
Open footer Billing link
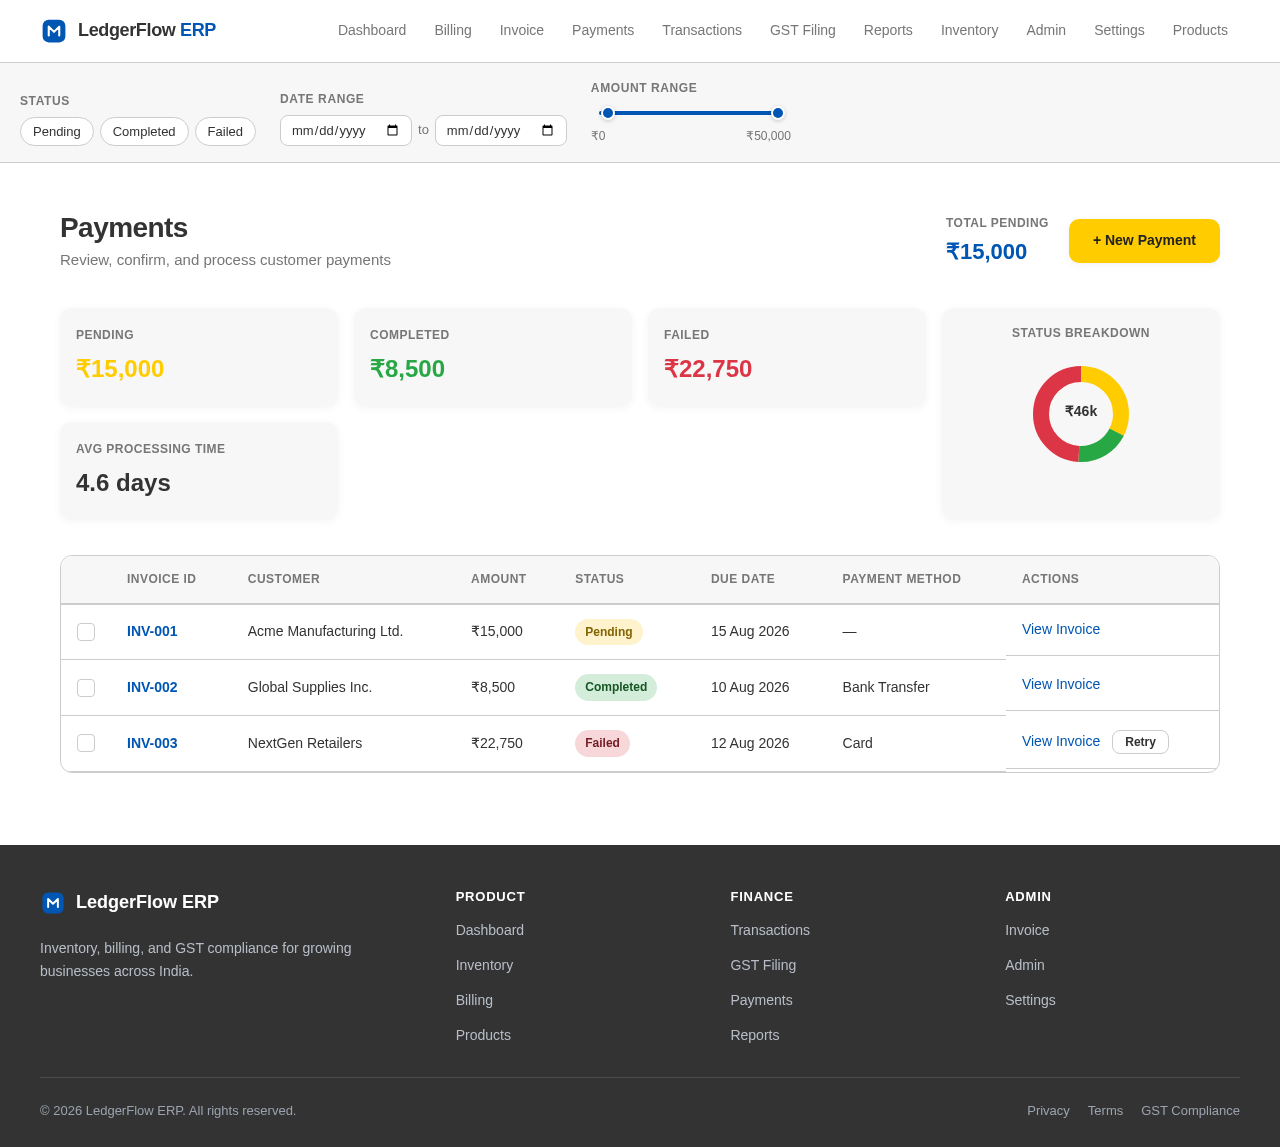pos(474,1000)
